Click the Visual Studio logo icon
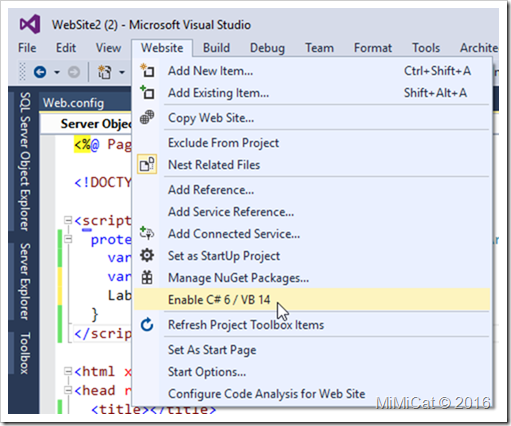511x426 pixels. click(x=30, y=24)
